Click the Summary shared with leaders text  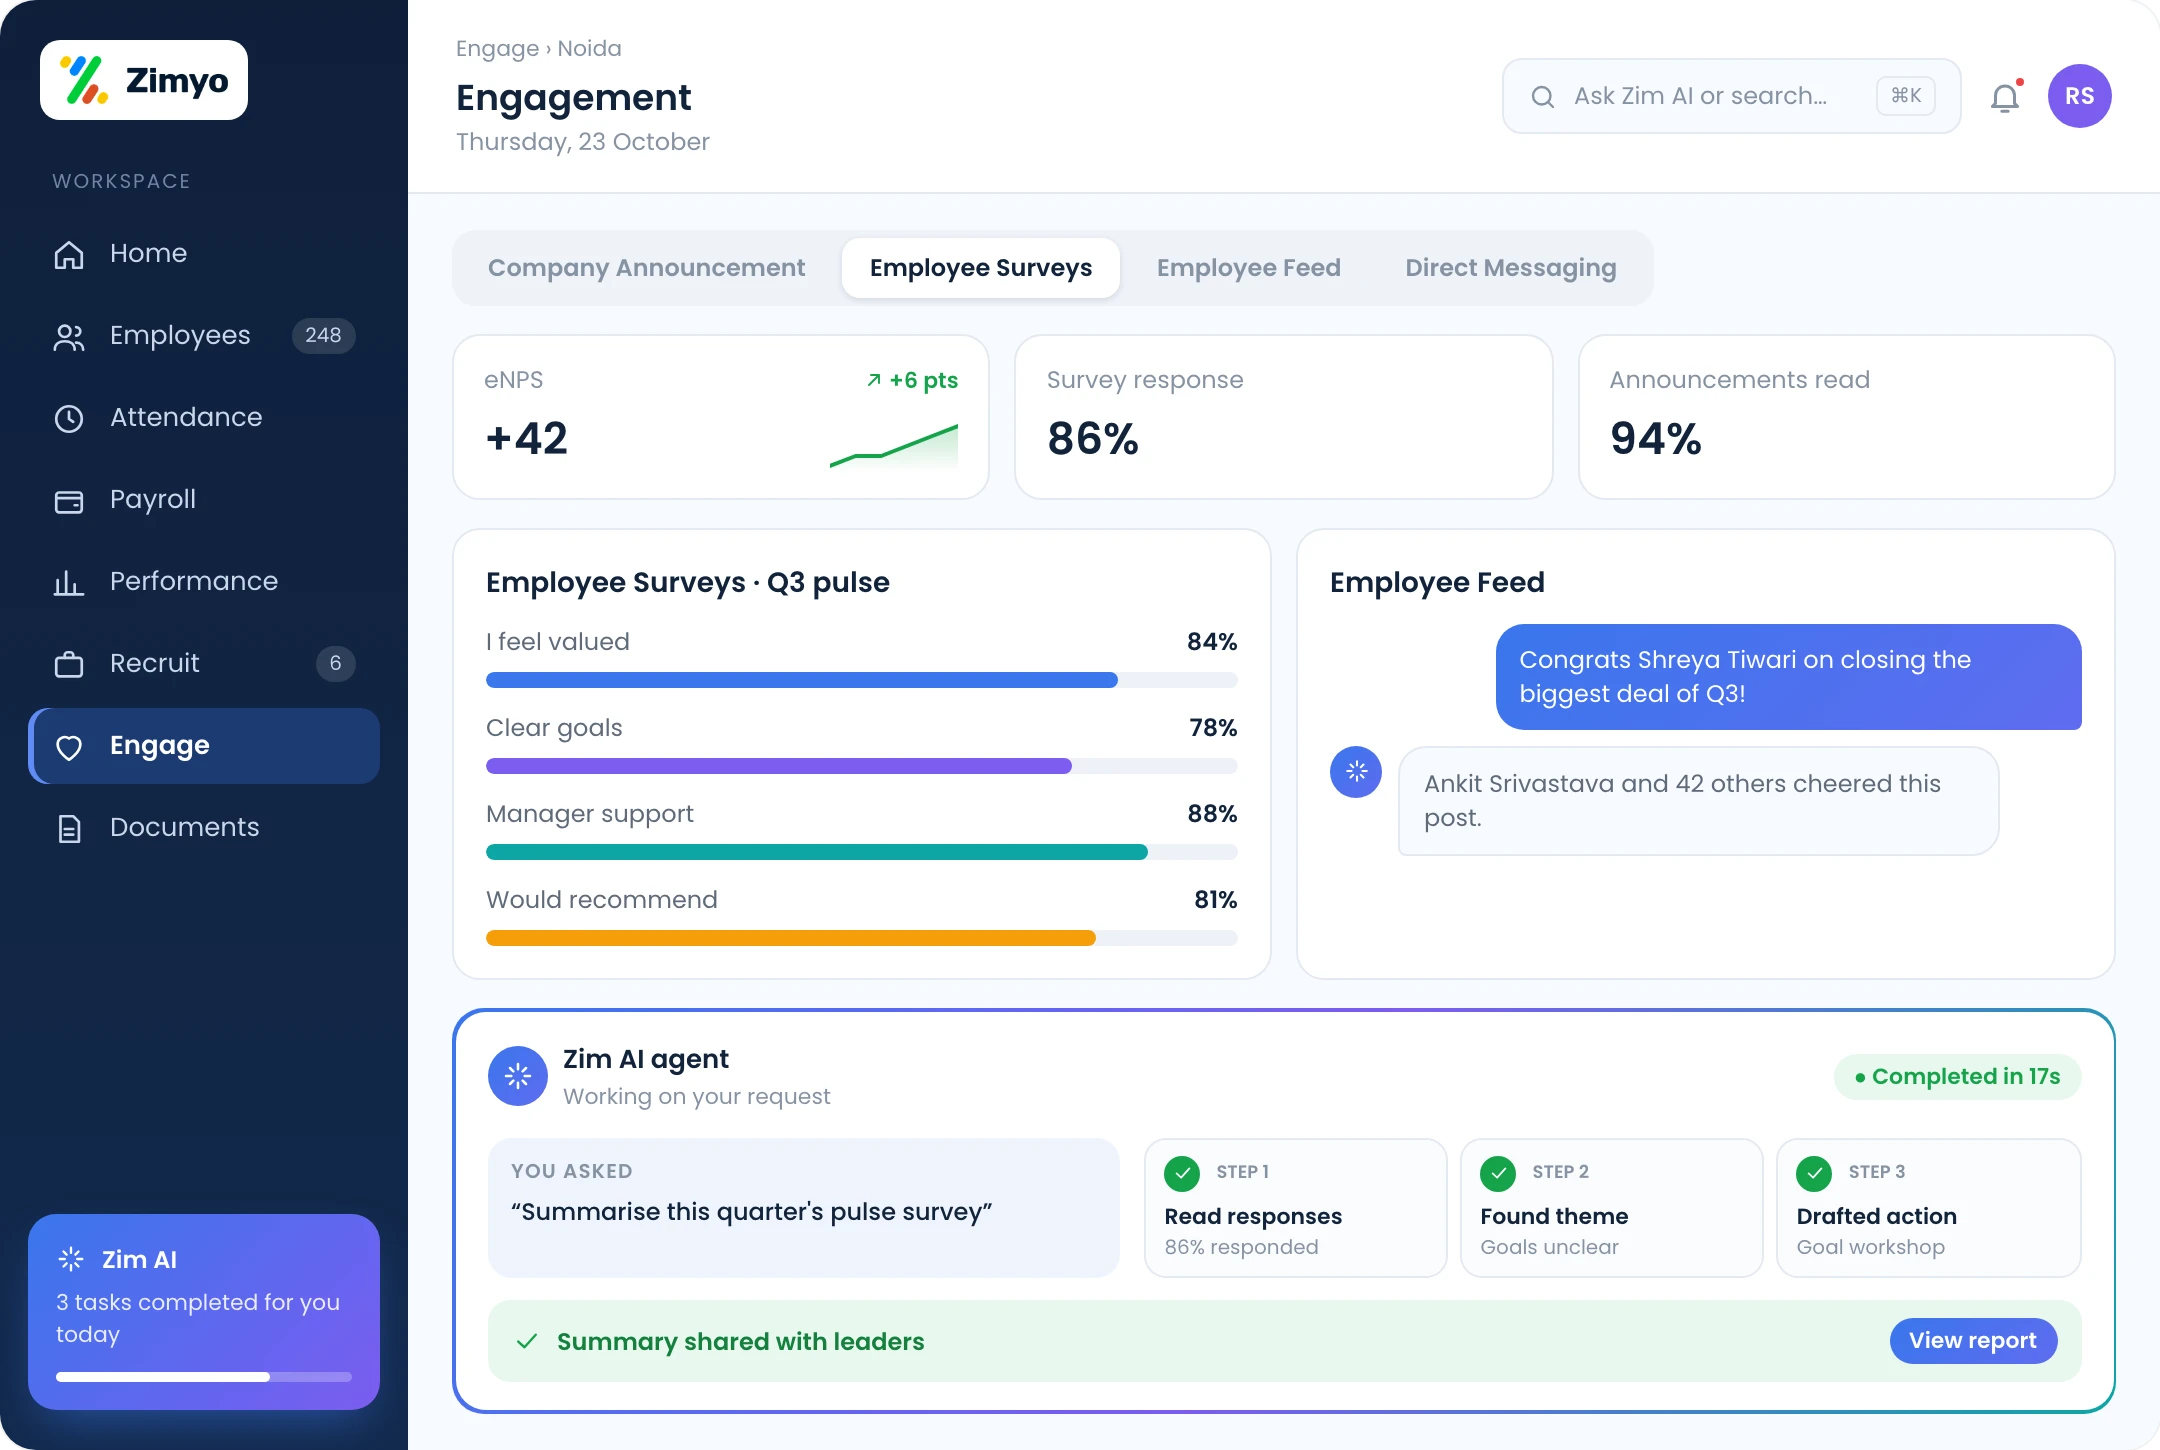tap(740, 1341)
